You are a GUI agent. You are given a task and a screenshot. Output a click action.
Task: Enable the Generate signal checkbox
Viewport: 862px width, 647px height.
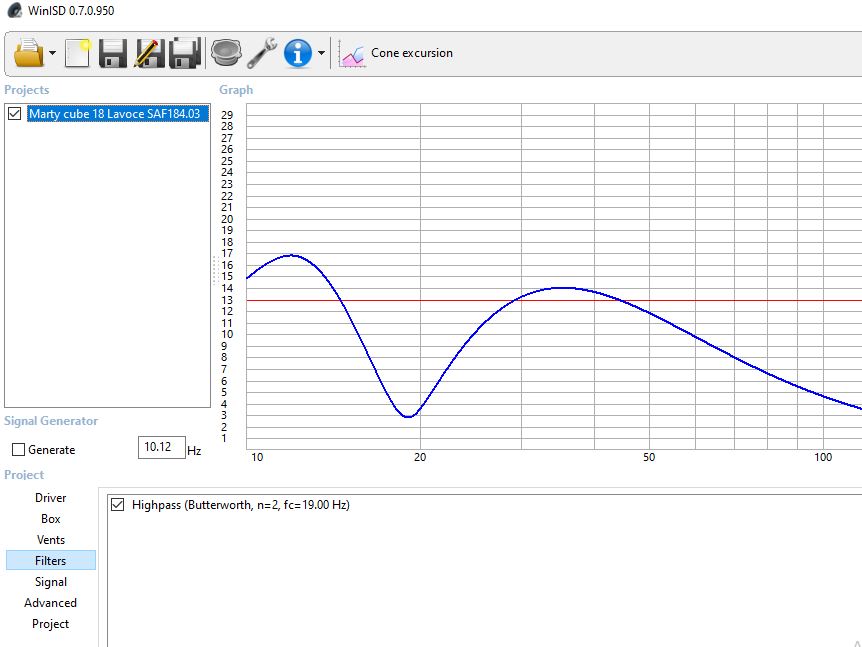pos(18,450)
